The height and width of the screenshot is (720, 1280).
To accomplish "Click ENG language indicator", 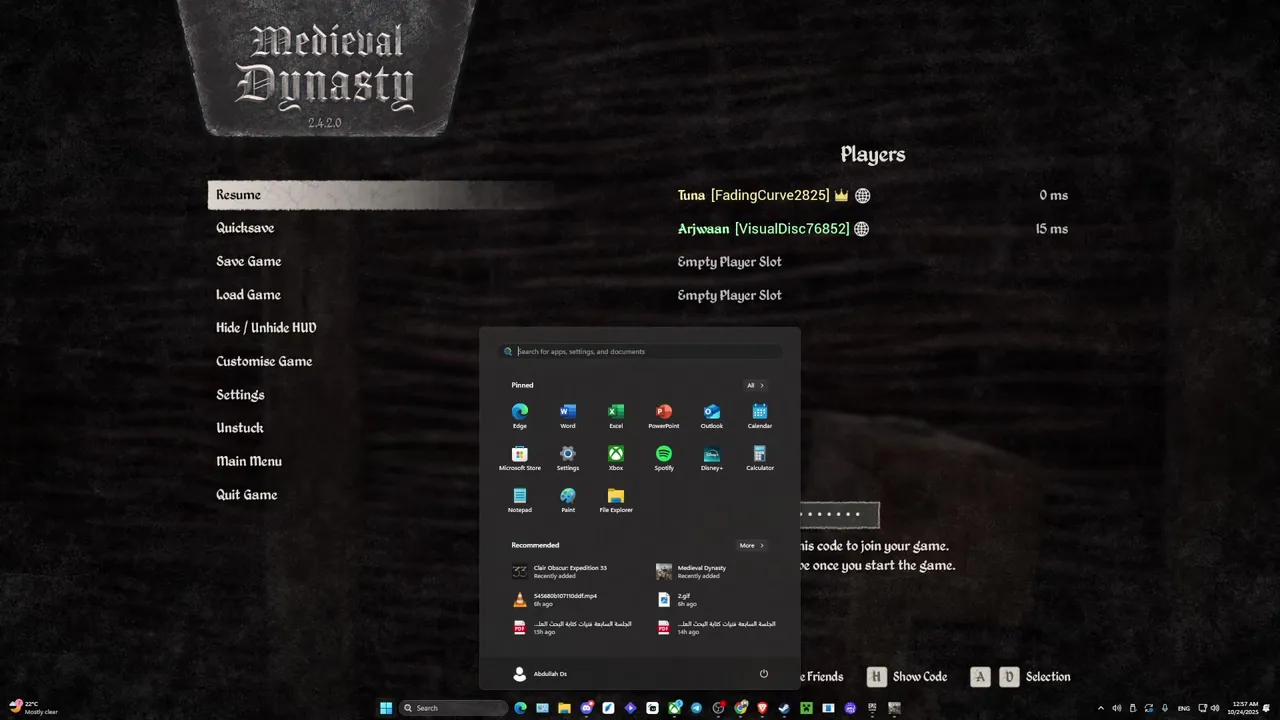I will pos(1184,708).
